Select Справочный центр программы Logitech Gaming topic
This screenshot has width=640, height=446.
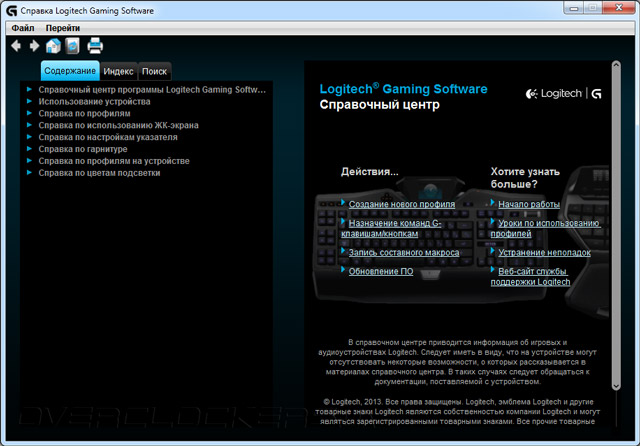(152, 90)
